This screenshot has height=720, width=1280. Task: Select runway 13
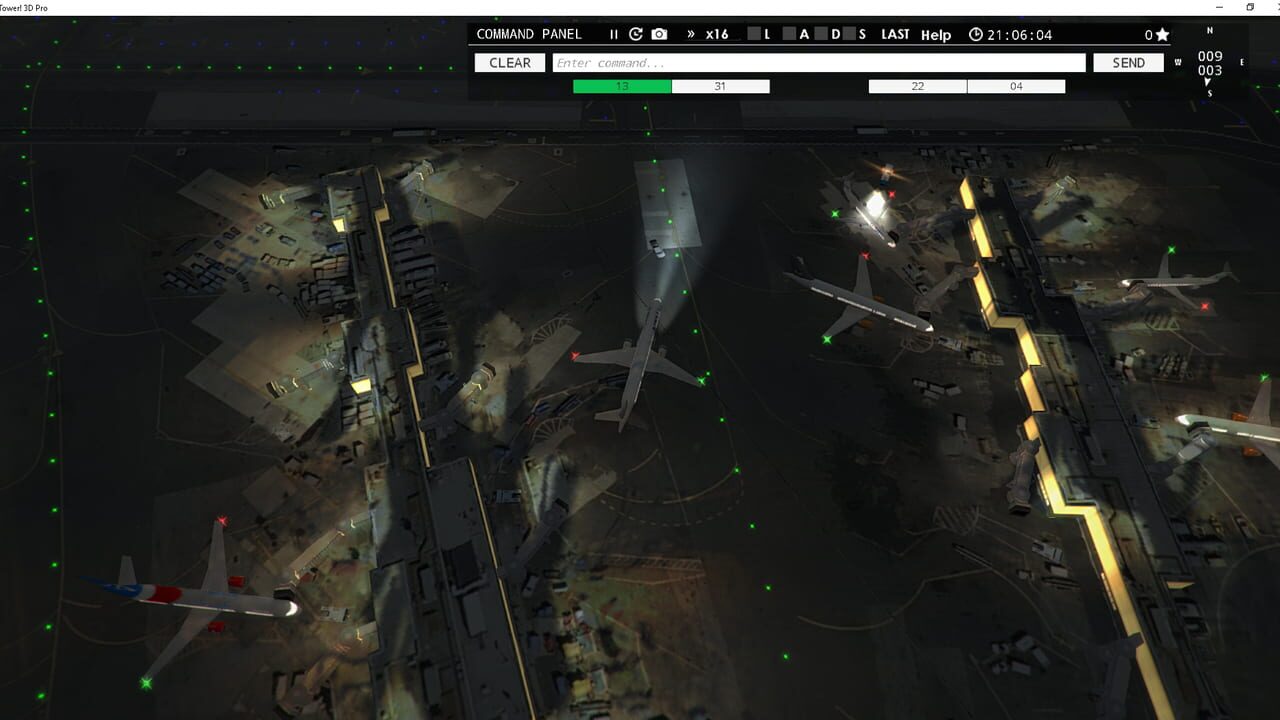click(622, 87)
